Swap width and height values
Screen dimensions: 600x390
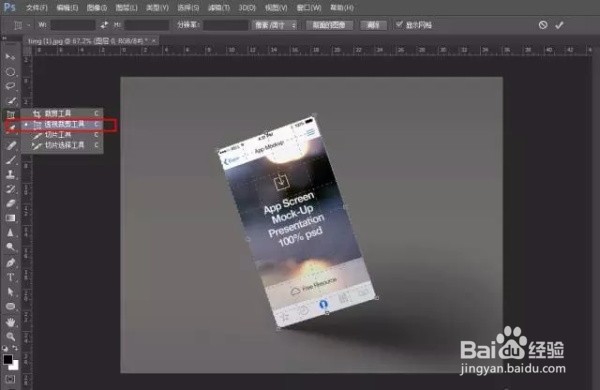pyautogui.click(x=104, y=25)
